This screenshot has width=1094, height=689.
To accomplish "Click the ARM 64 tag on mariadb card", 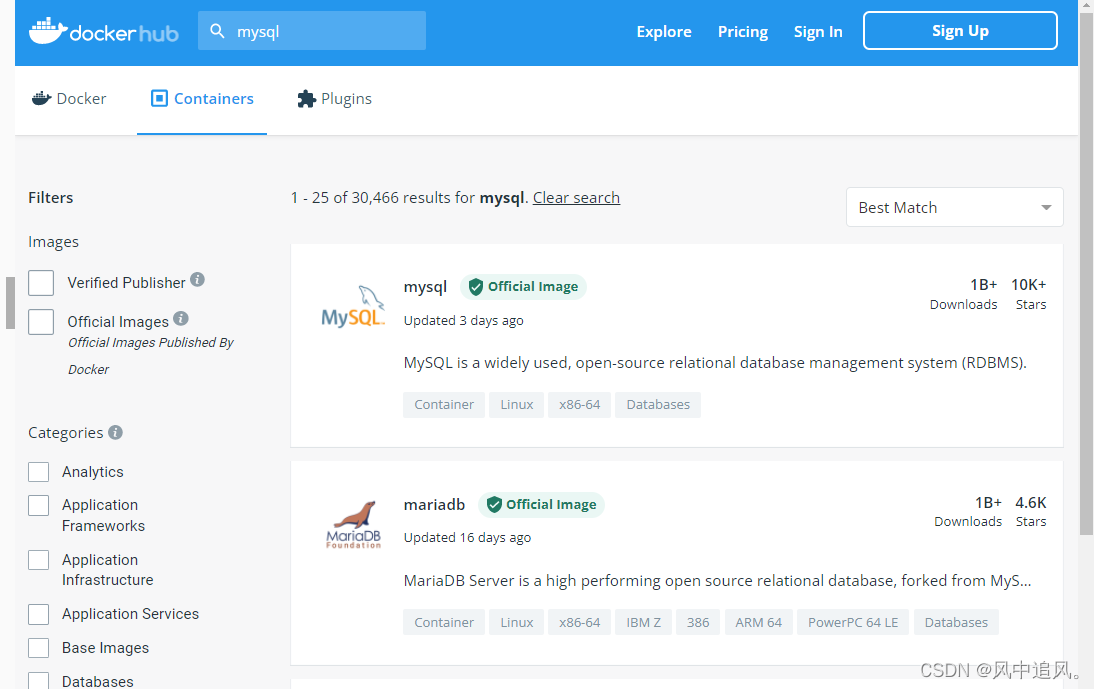I will [x=758, y=622].
